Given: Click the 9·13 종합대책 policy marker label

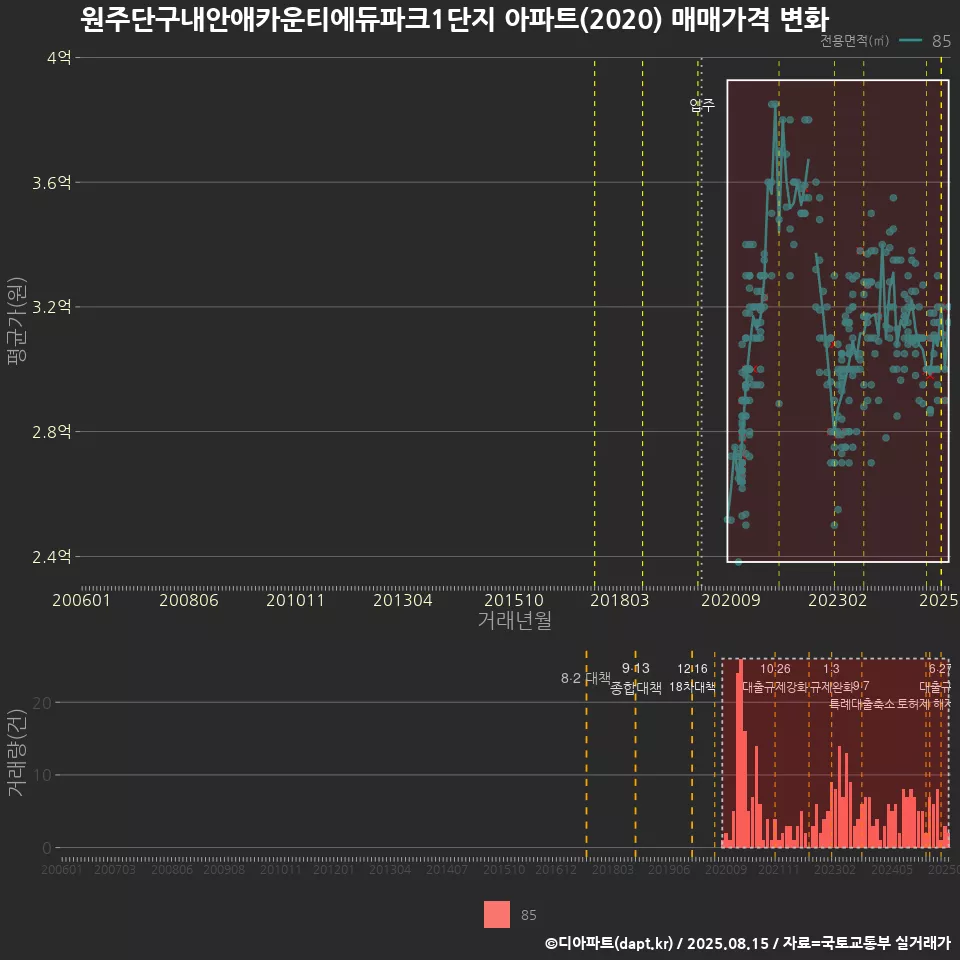Looking at the screenshot, I should click(x=636, y=678).
